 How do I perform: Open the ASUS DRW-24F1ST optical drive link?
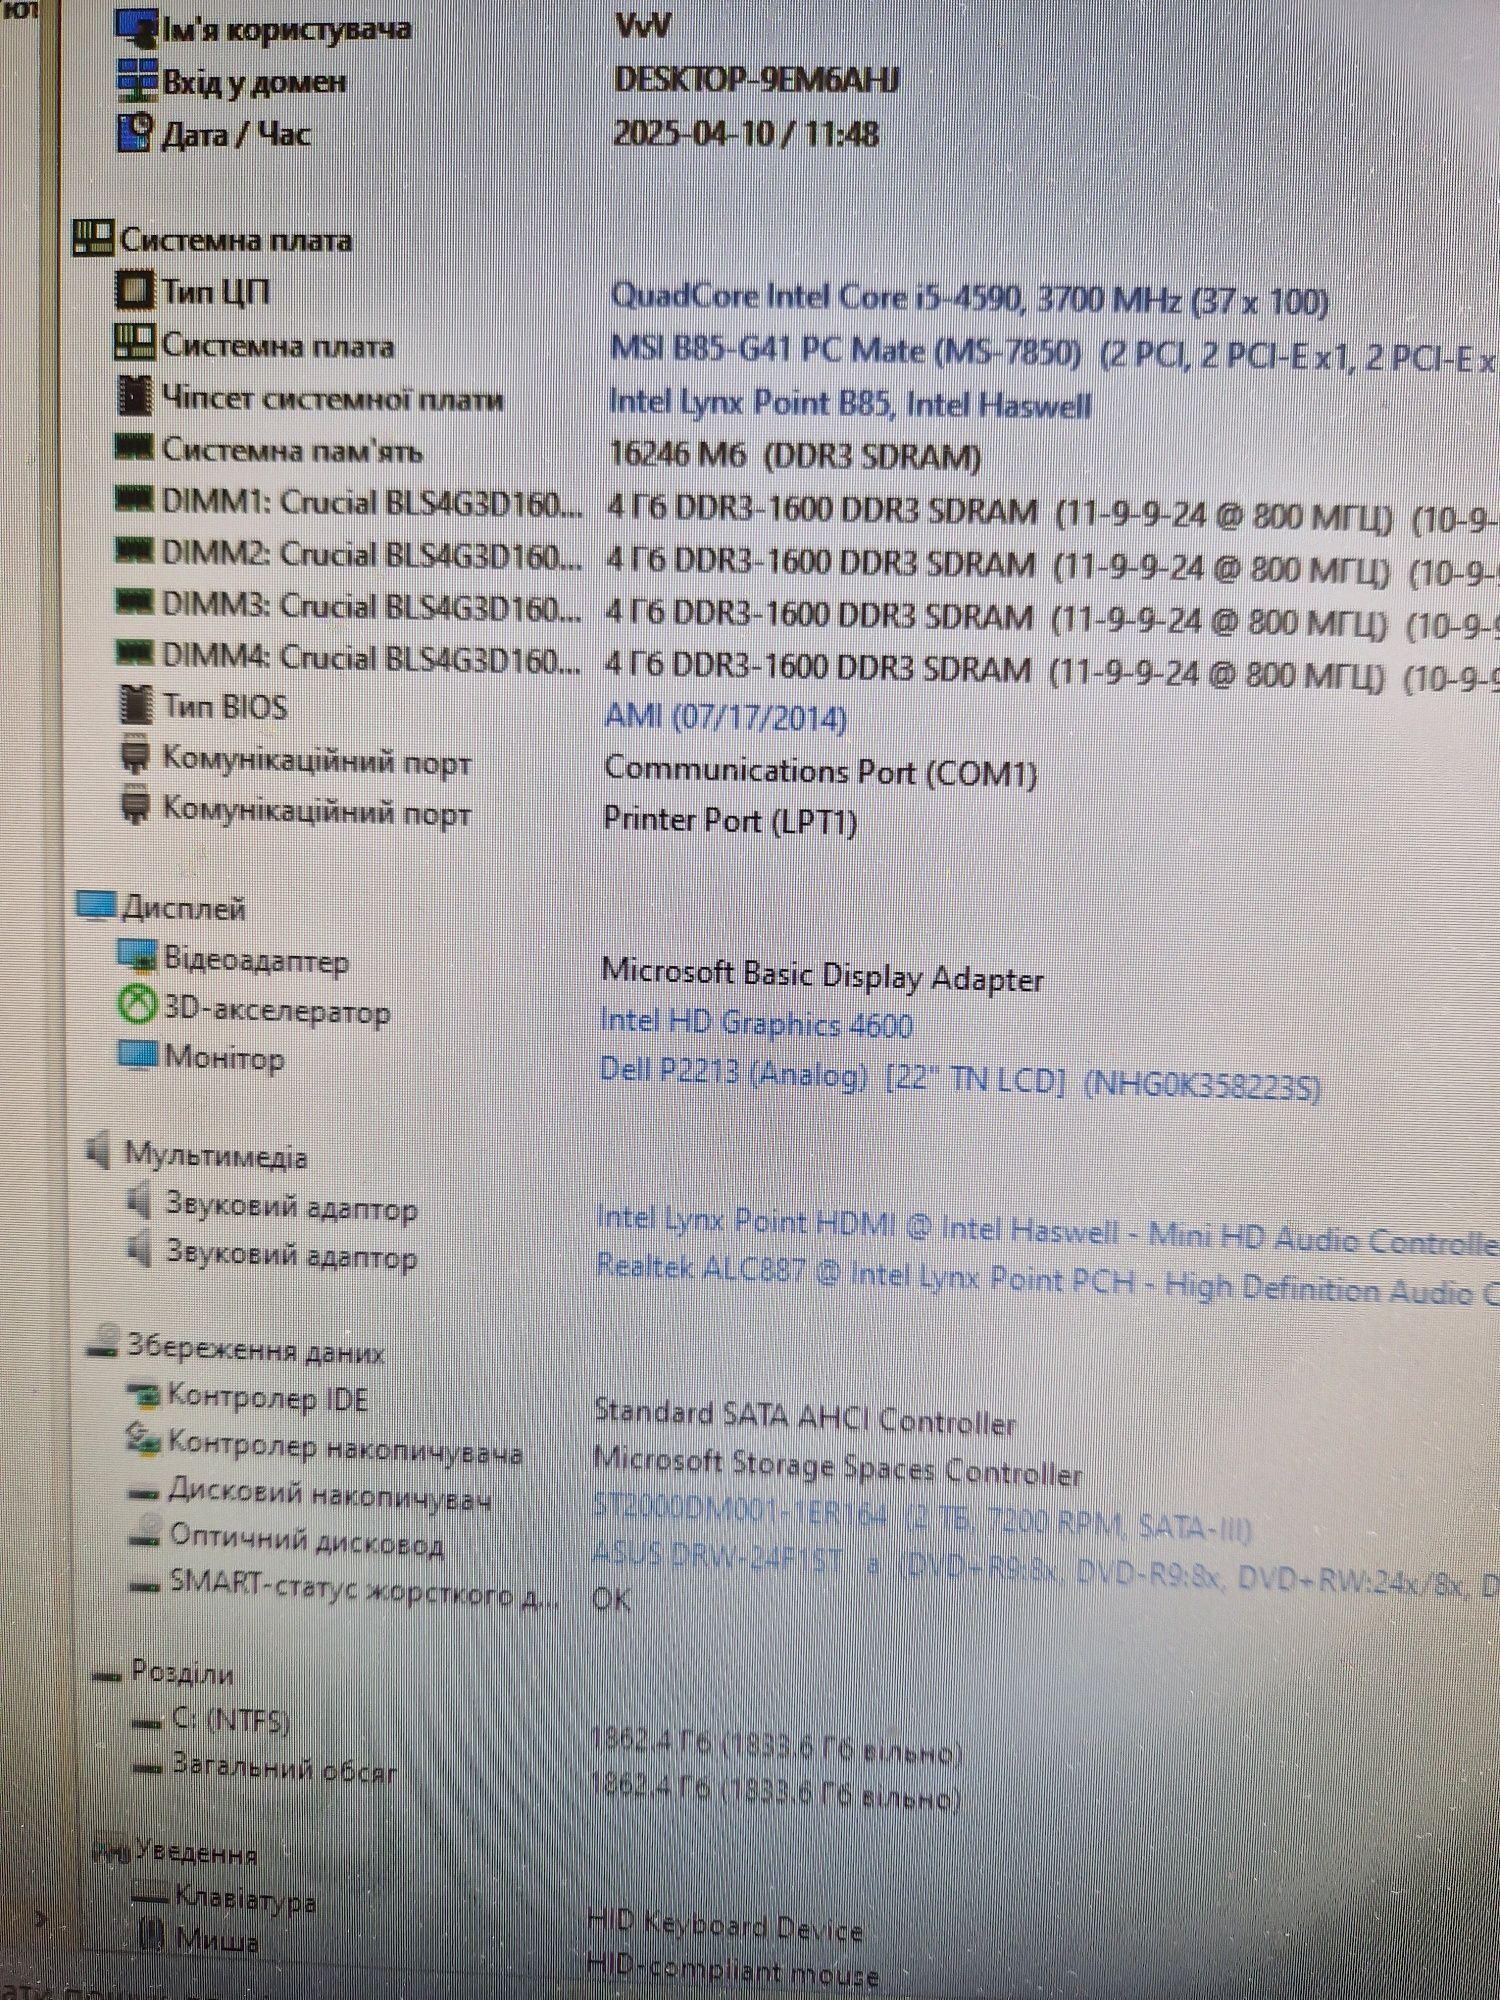[x=1044, y=1569]
